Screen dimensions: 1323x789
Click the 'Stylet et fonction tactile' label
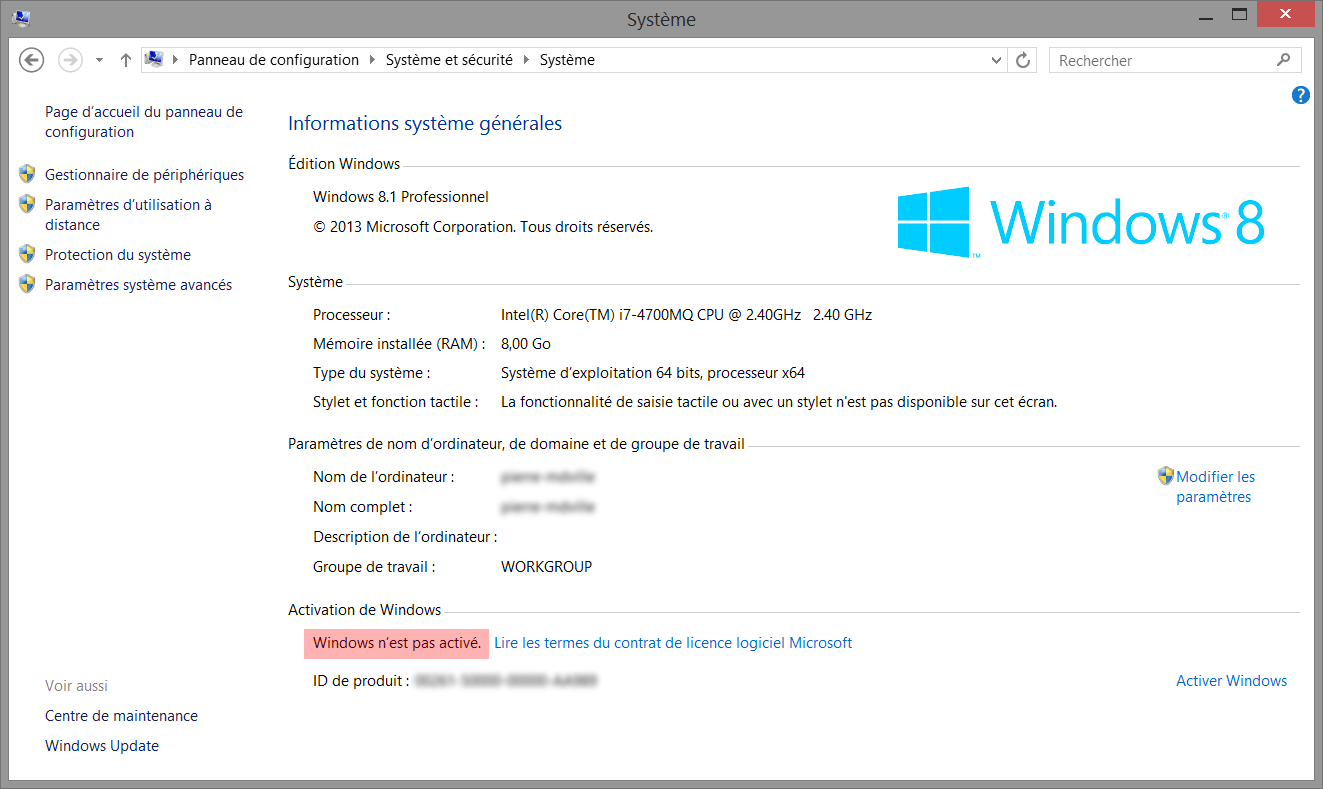tap(395, 402)
